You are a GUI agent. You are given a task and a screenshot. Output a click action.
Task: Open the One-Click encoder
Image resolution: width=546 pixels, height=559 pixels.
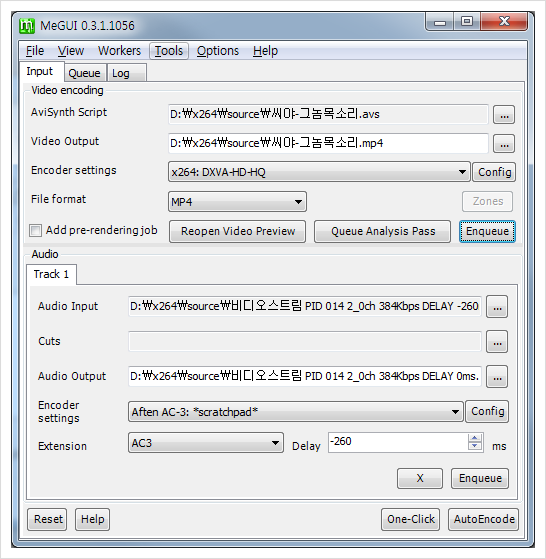click(410, 519)
